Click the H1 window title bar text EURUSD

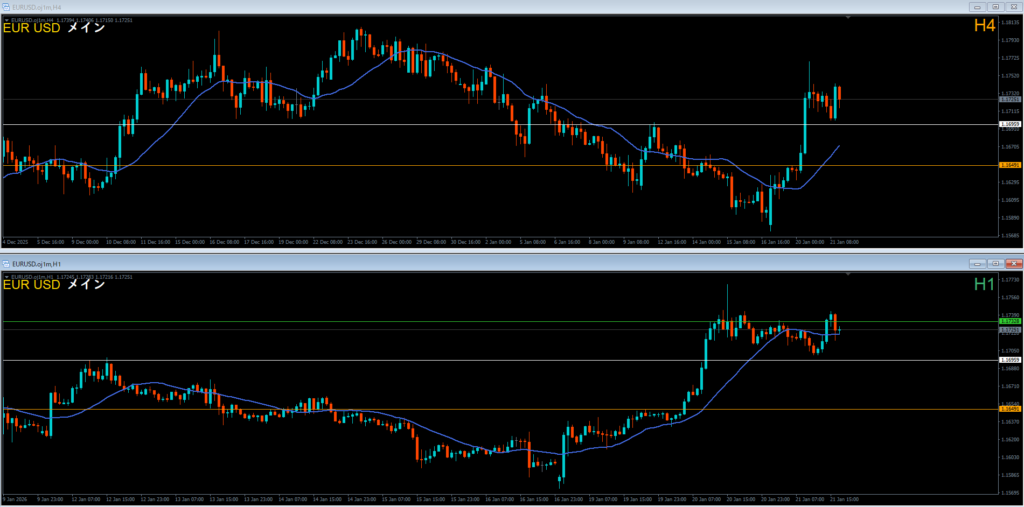tap(40, 263)
